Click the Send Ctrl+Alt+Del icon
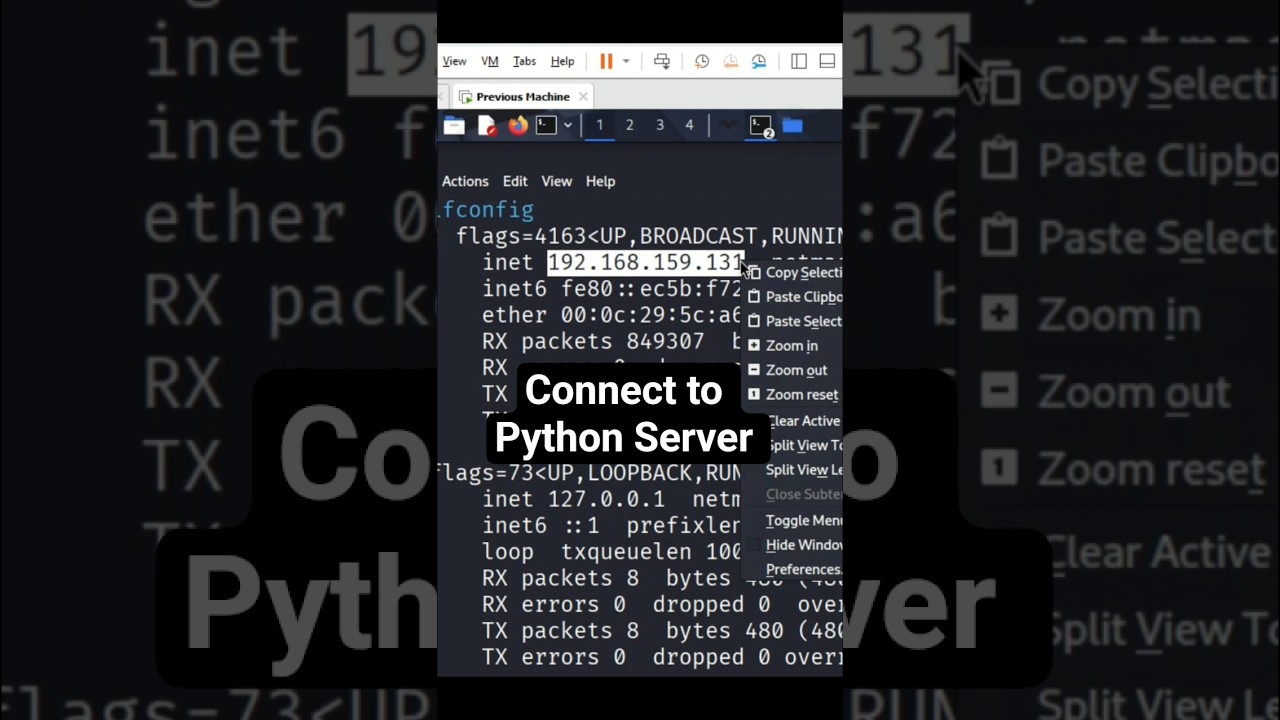The width and height of the screenshot is (1280, 720). click(662, 61)
